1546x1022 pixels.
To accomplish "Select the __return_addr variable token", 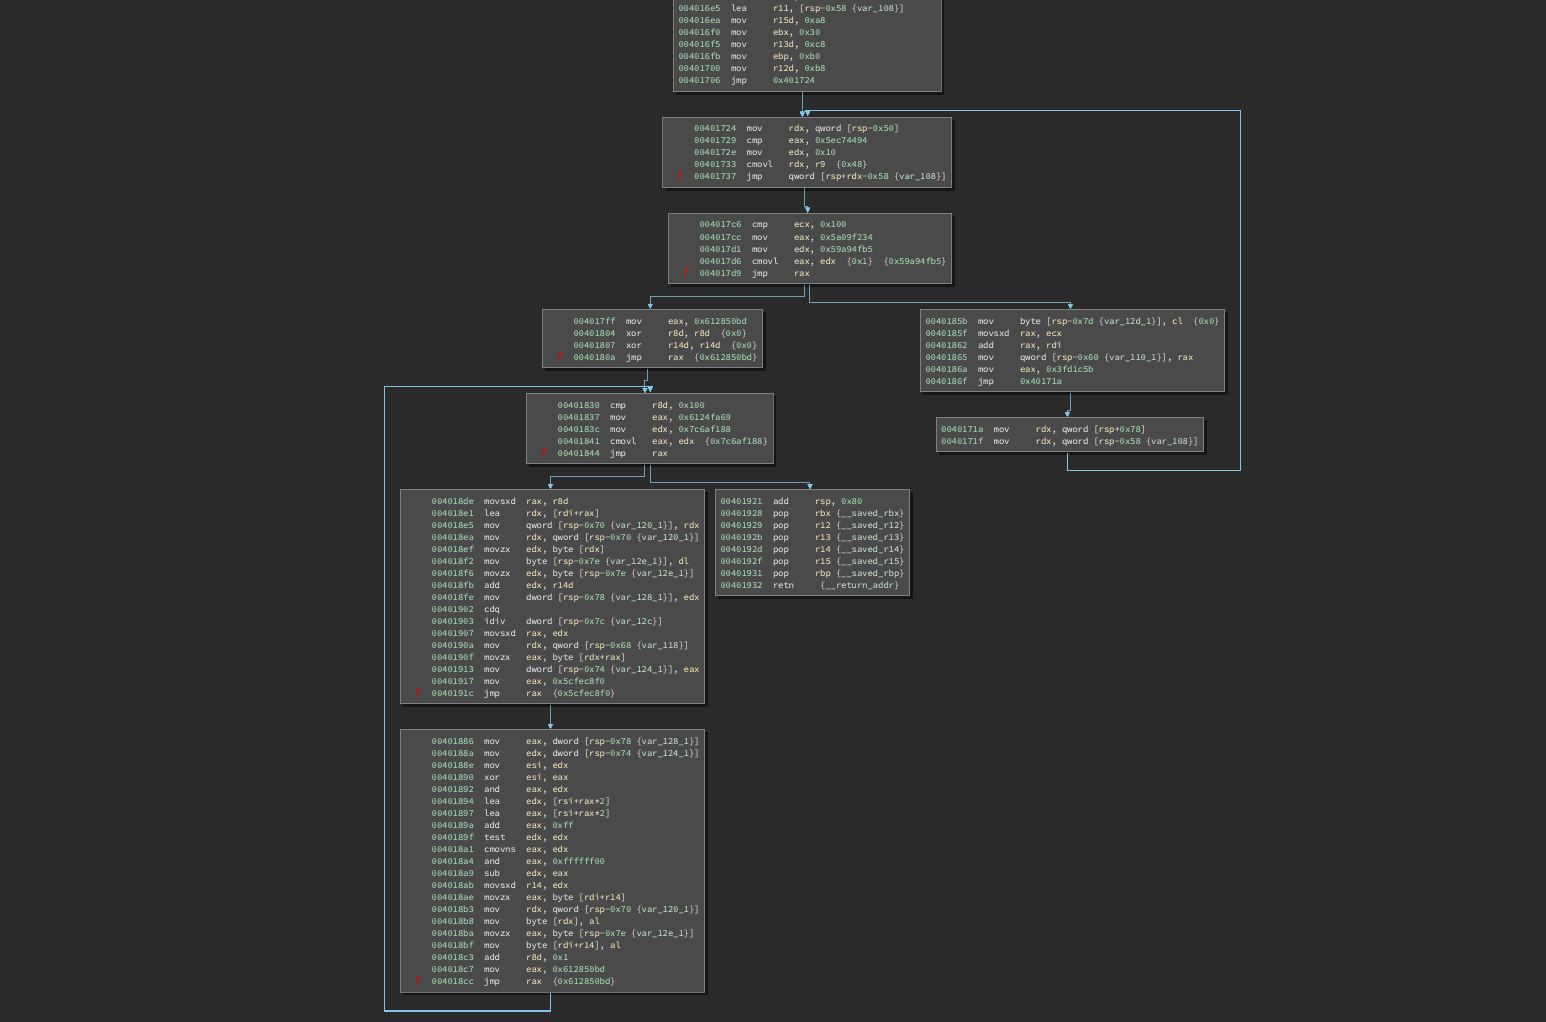I will pyautogui.click(x=859, y=585).
